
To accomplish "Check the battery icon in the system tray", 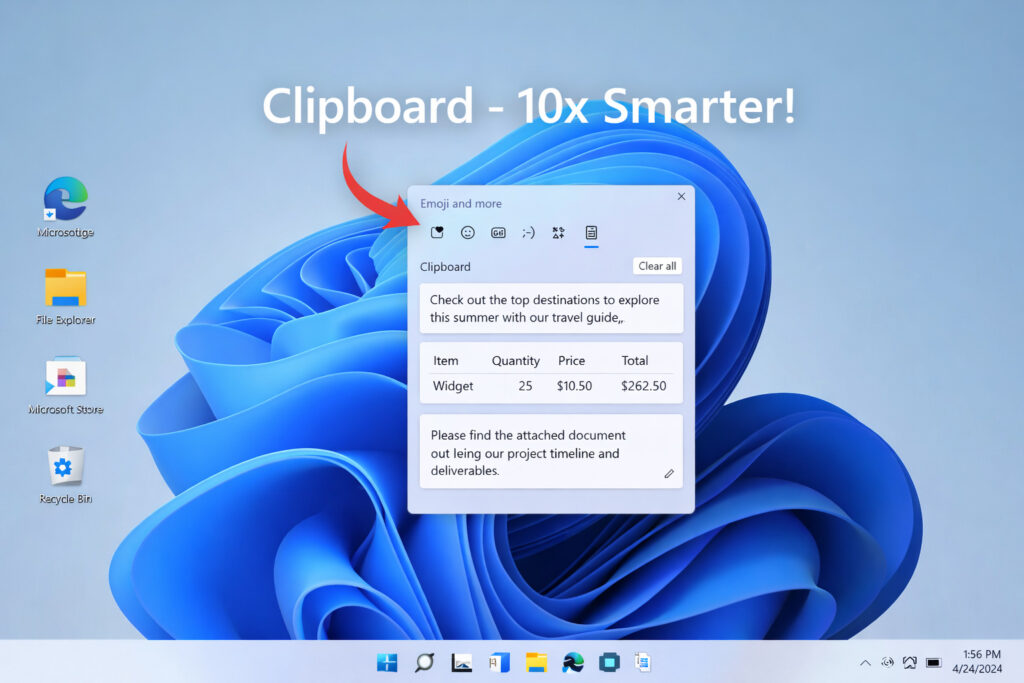I will (932, 662).
